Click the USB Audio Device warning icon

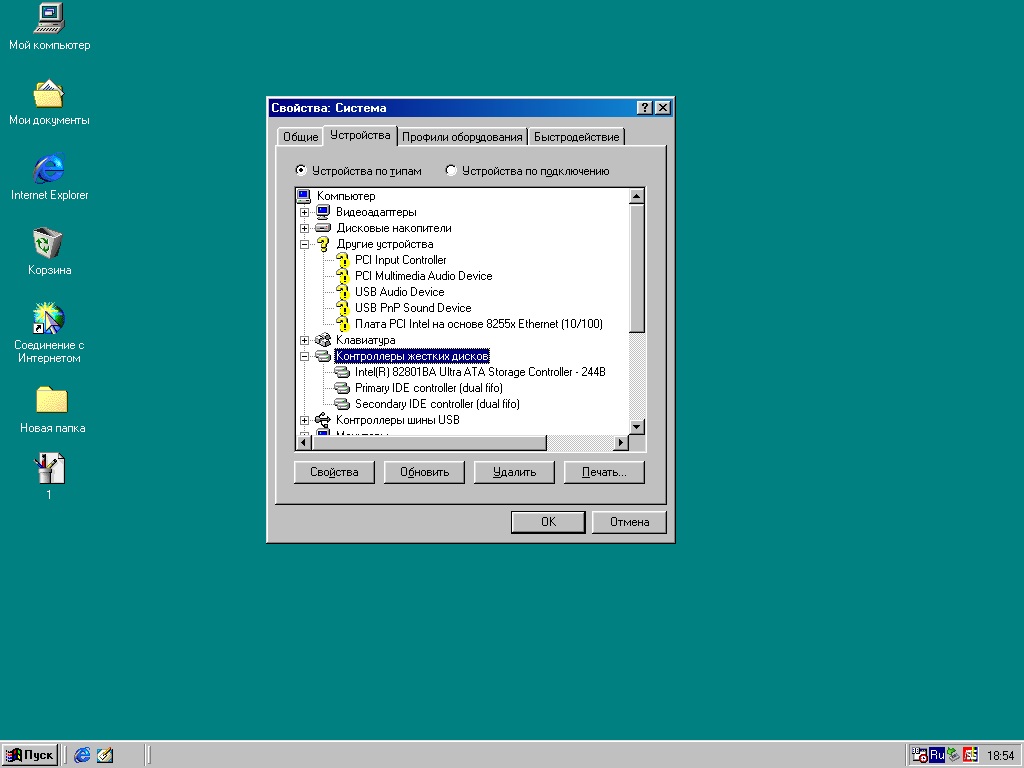tap(343, 292)
